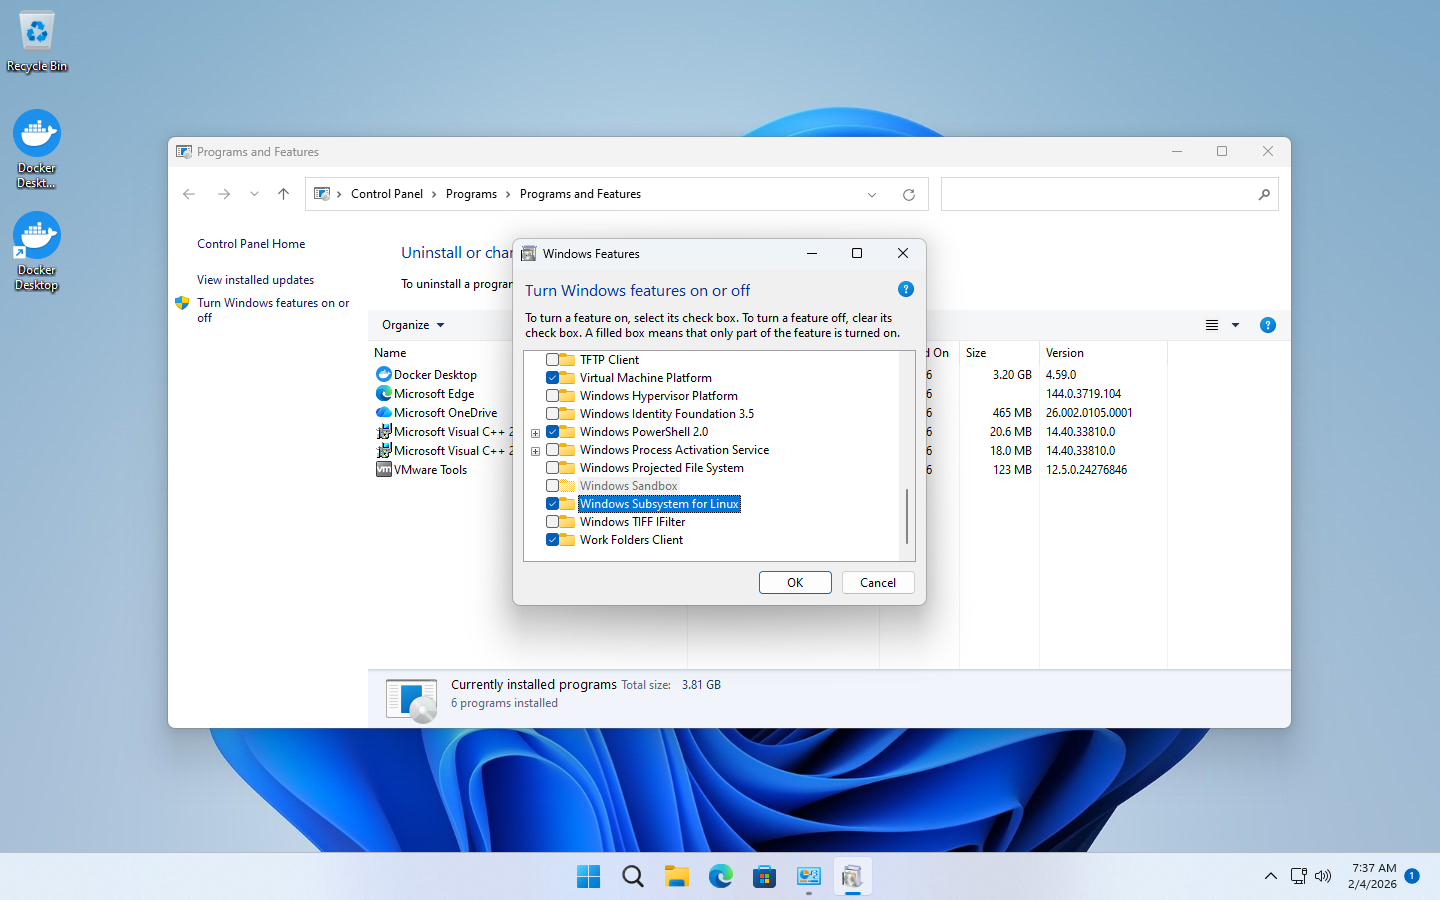Uncheck the Windows Subsystem for Linux checkbox
This screenshot has width=1440, height=900.
click(552, 504)
